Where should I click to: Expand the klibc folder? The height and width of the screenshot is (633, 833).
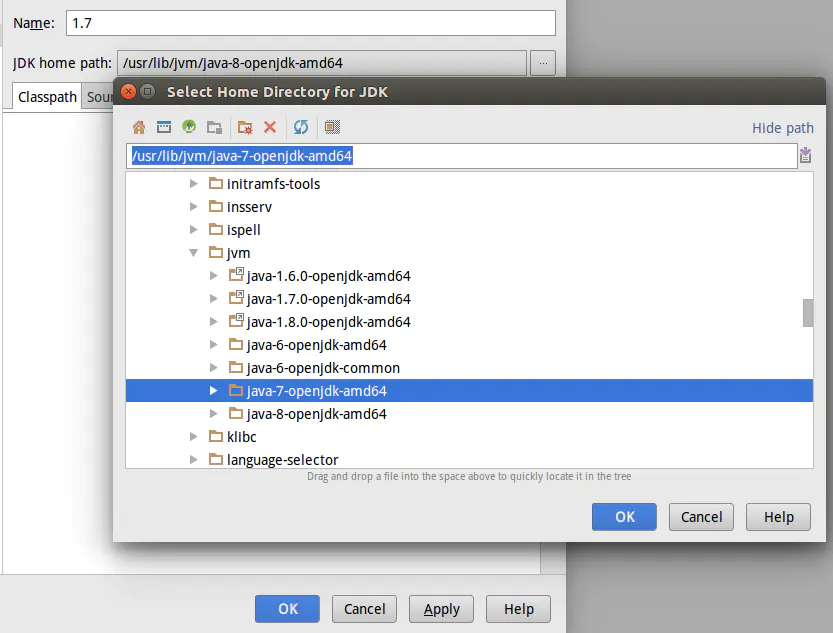click(193, 437)
